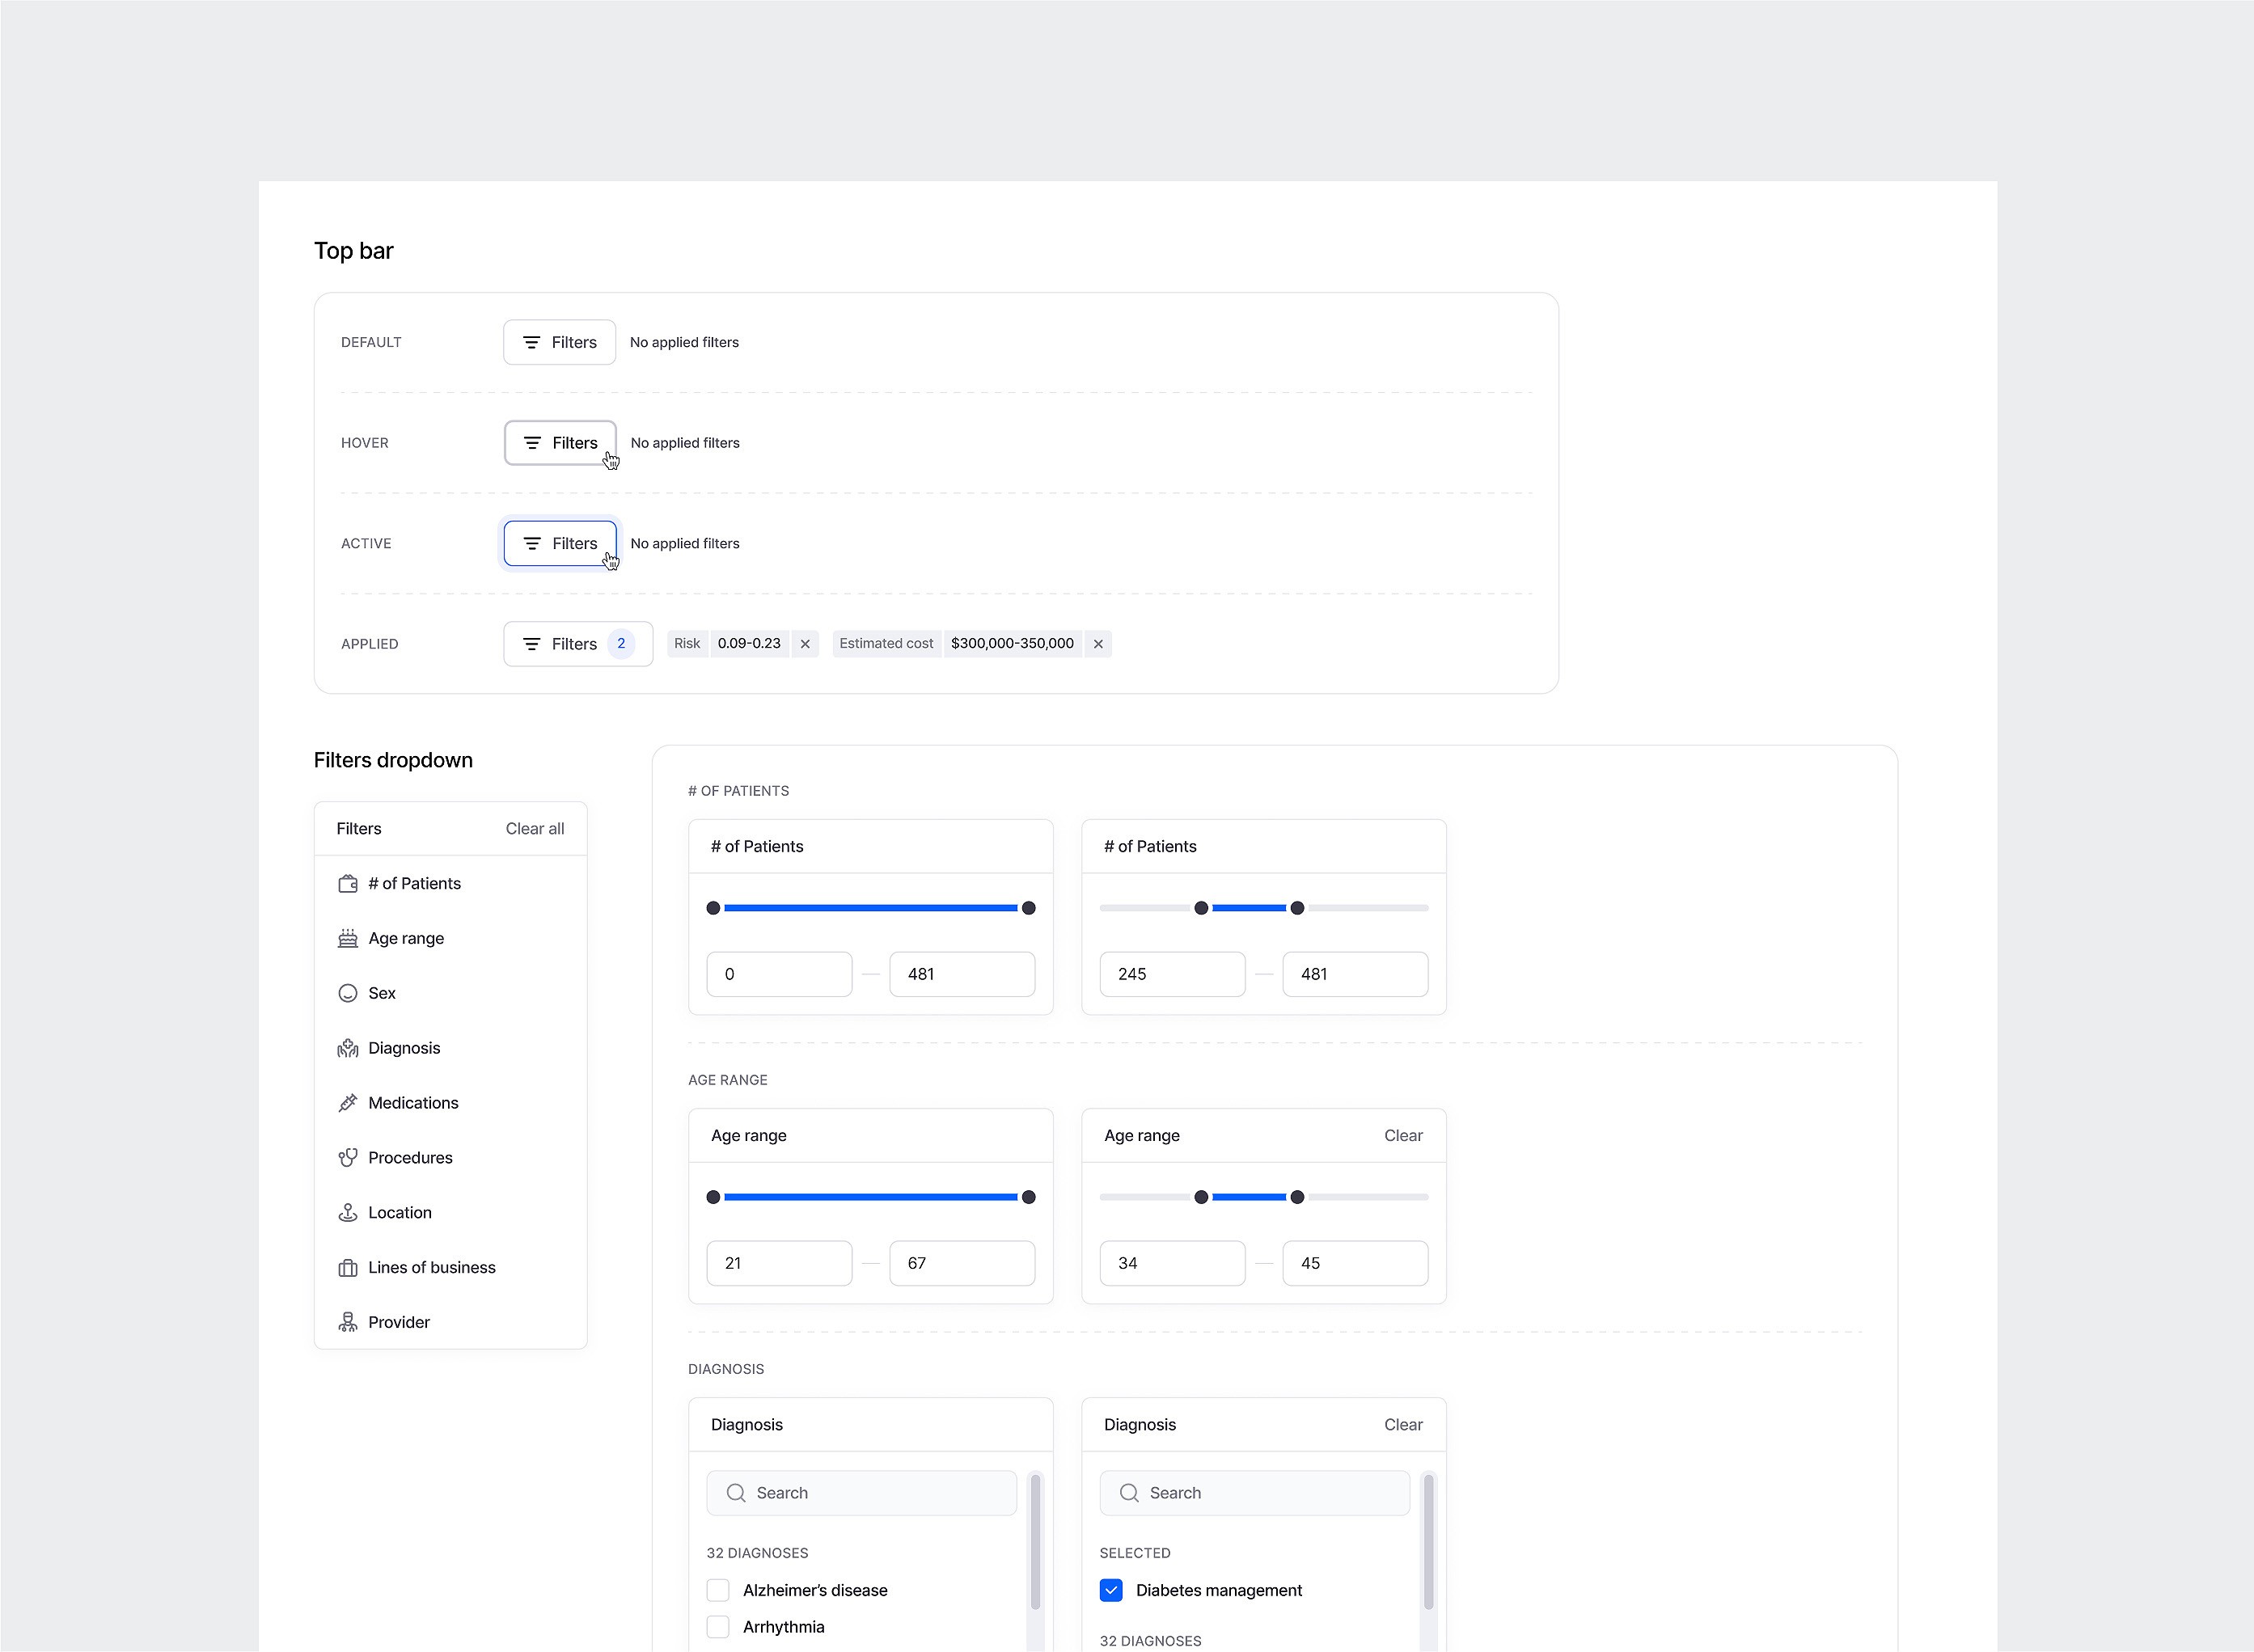Expand the Lines of business filter

point(430,1267)
